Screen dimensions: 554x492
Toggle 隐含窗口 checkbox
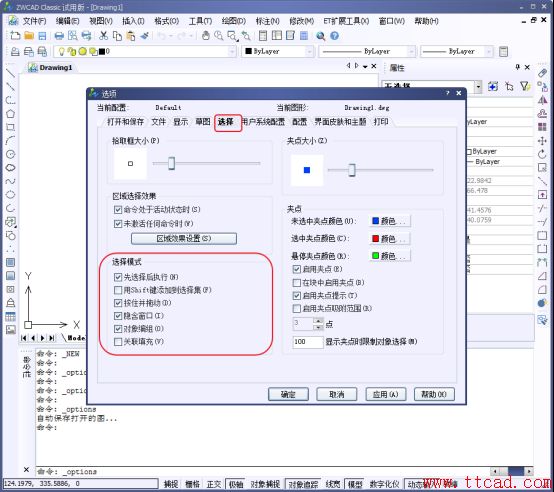118,316
